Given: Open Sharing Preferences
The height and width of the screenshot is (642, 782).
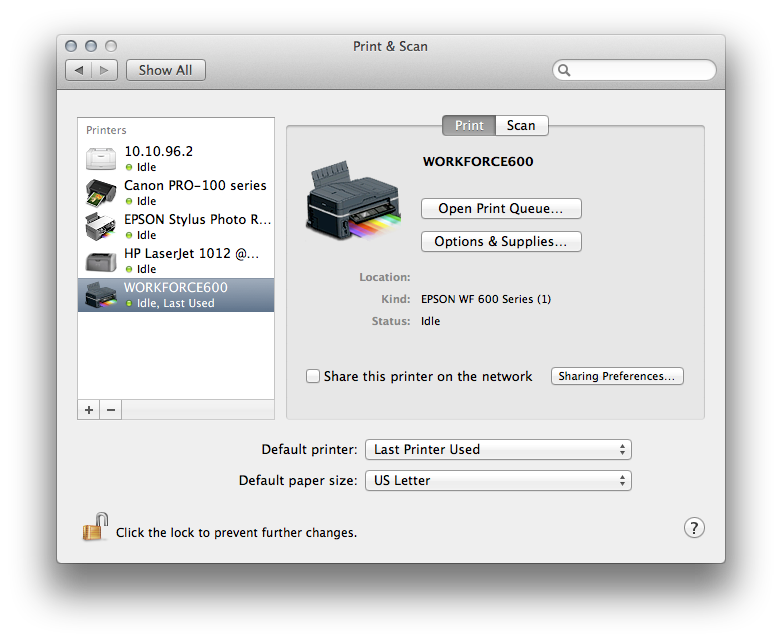Looking at the screenshot, I should click(617, 376).
